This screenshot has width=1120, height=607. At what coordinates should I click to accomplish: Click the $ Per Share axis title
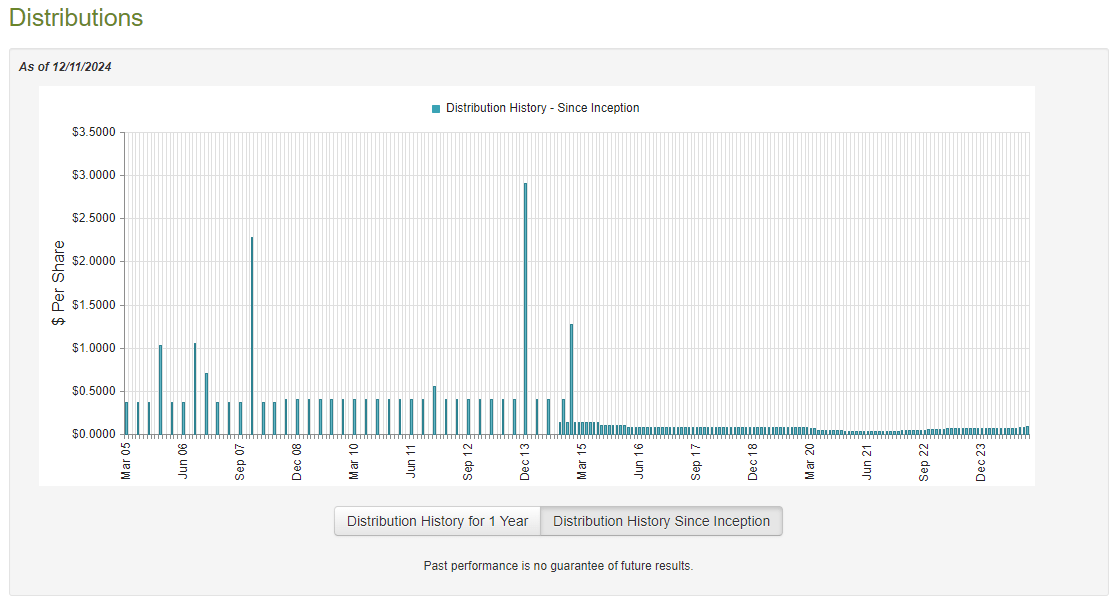pyautogui.click(x=58, y=283)
